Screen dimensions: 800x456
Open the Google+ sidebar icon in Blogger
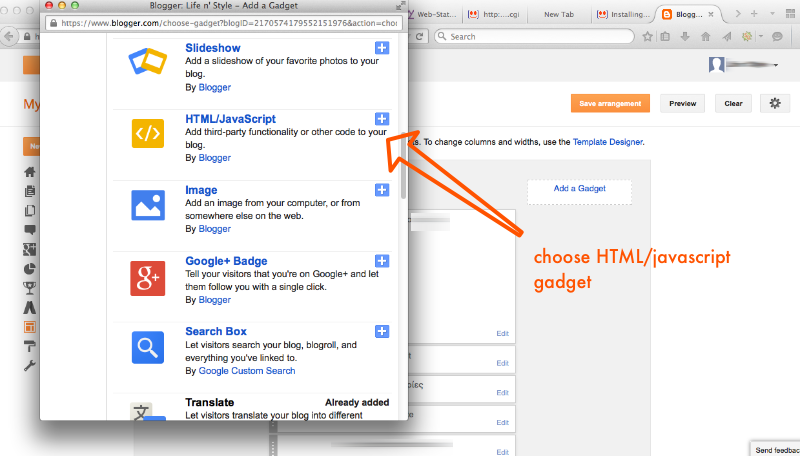[x=30, y=249]
